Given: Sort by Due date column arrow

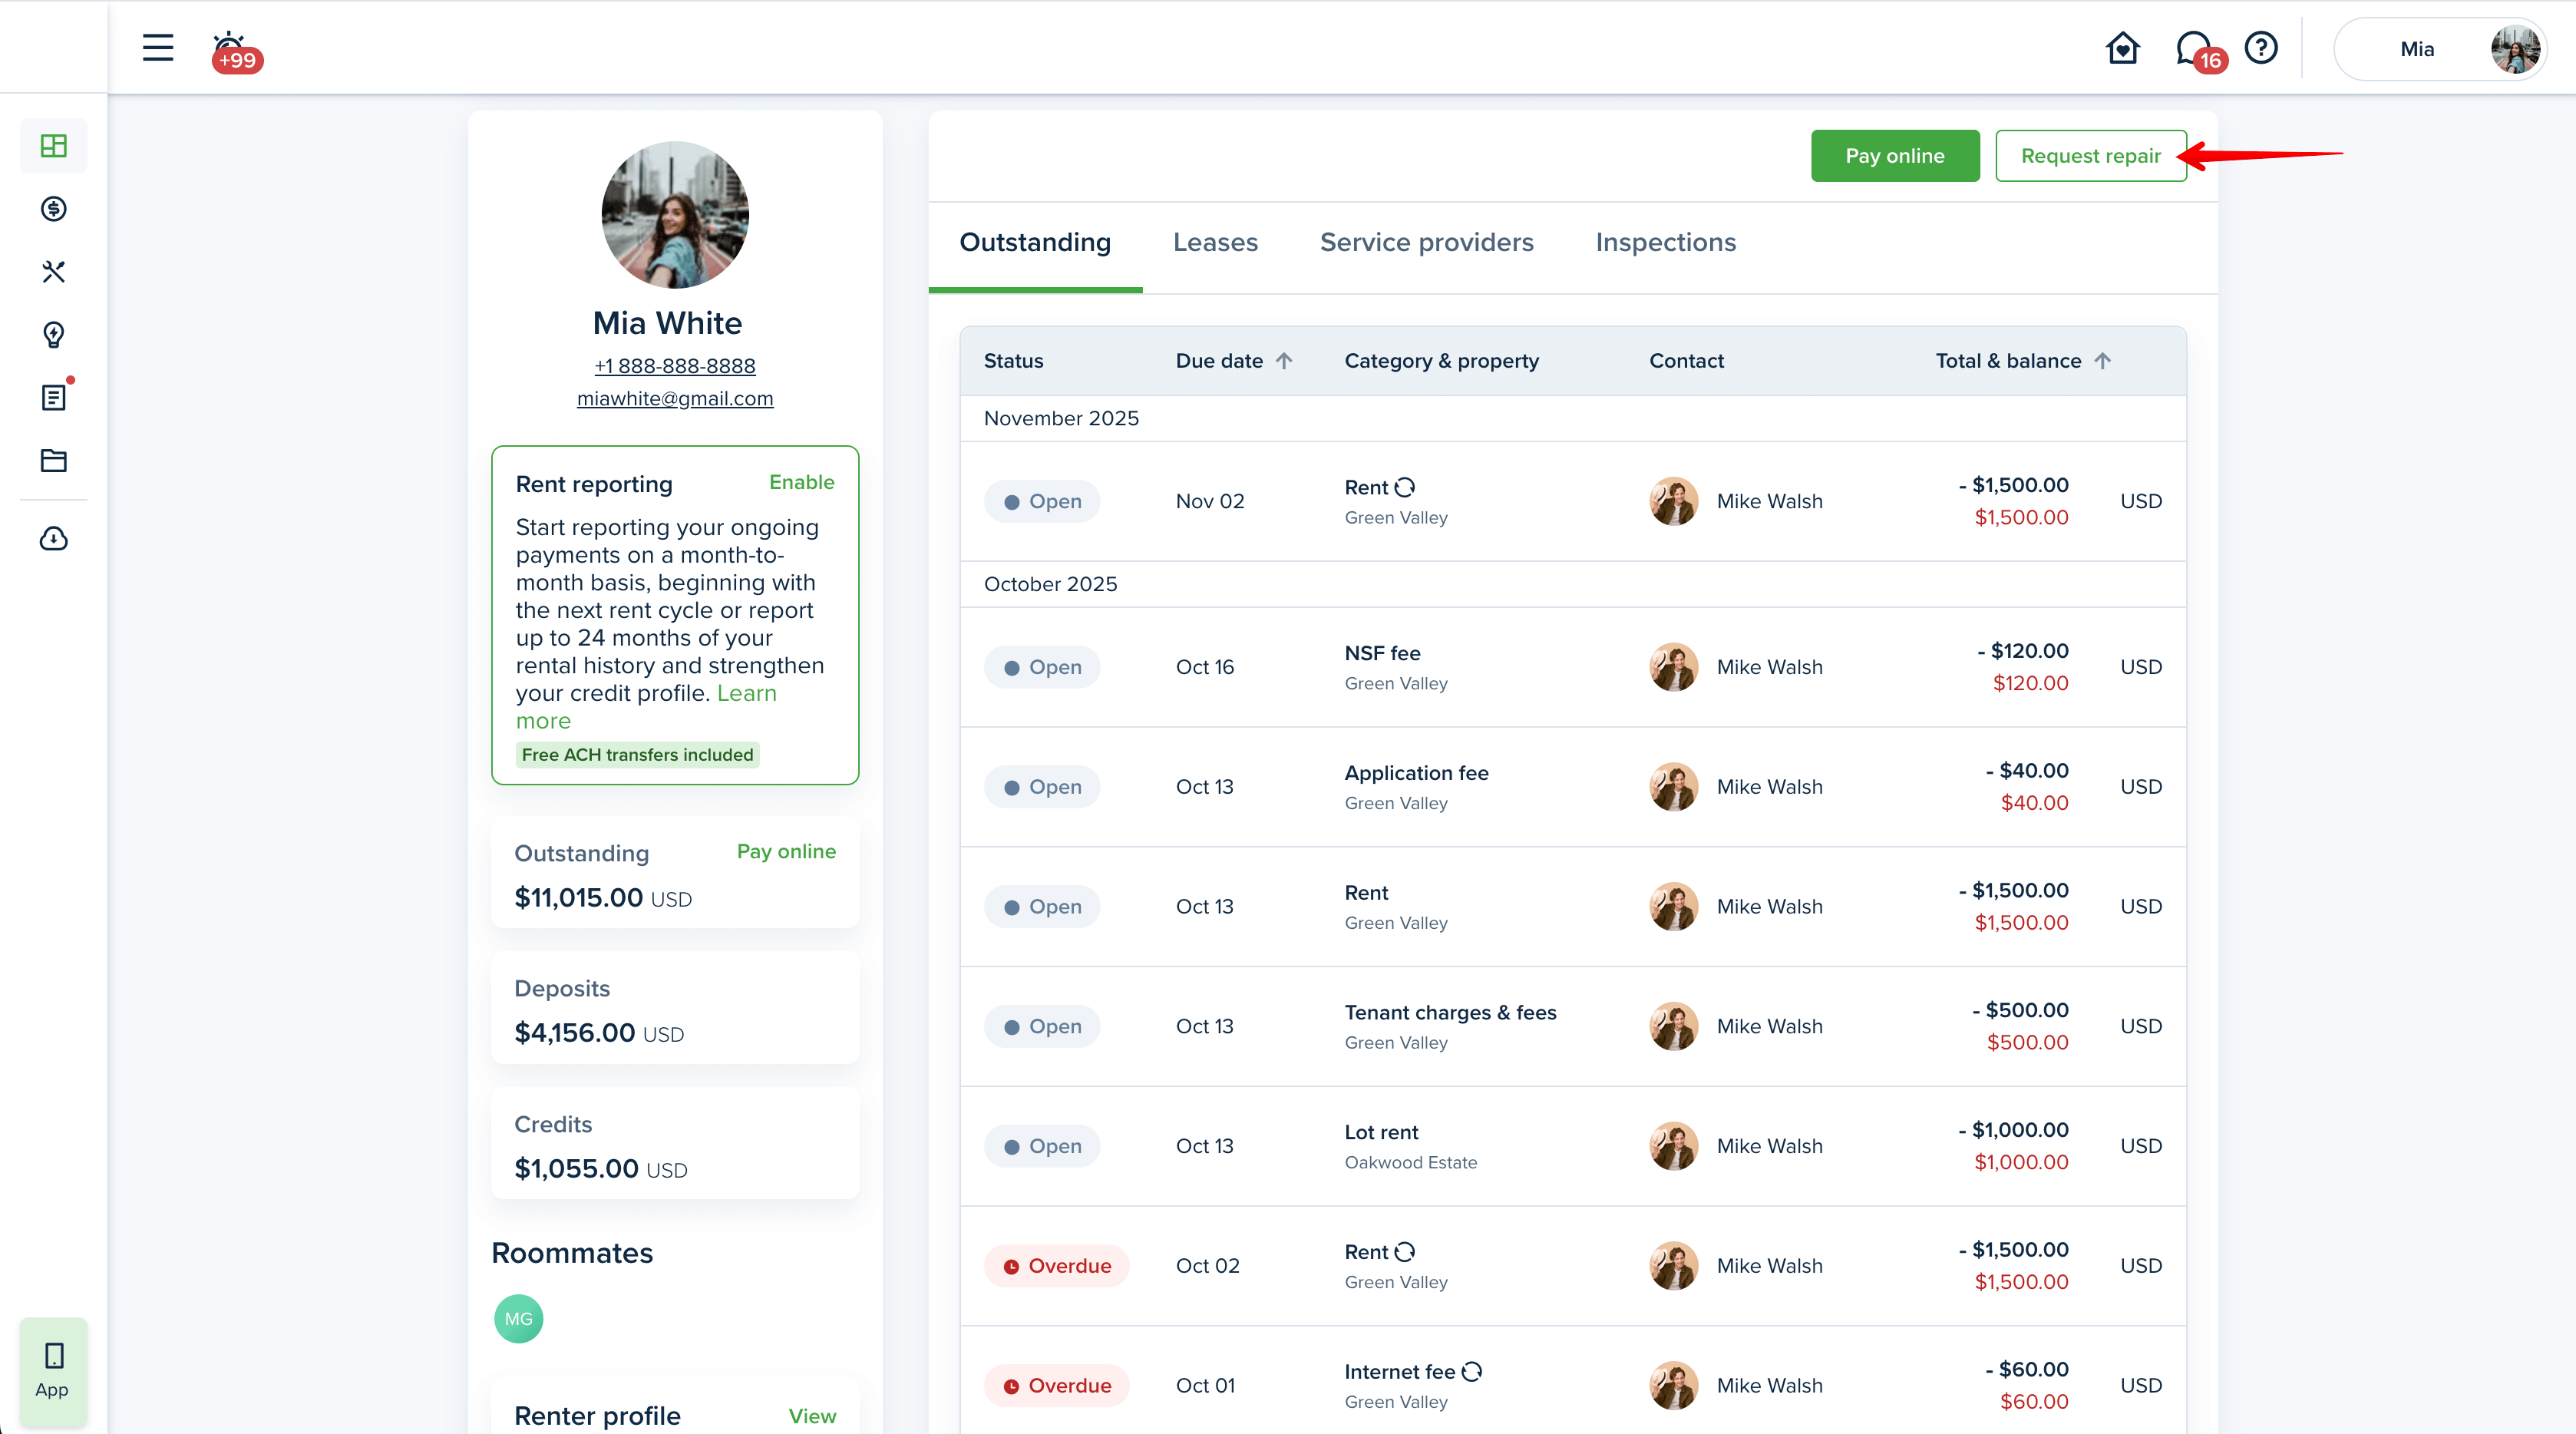Looking at the screenshot, I should tap(1285, 361).
